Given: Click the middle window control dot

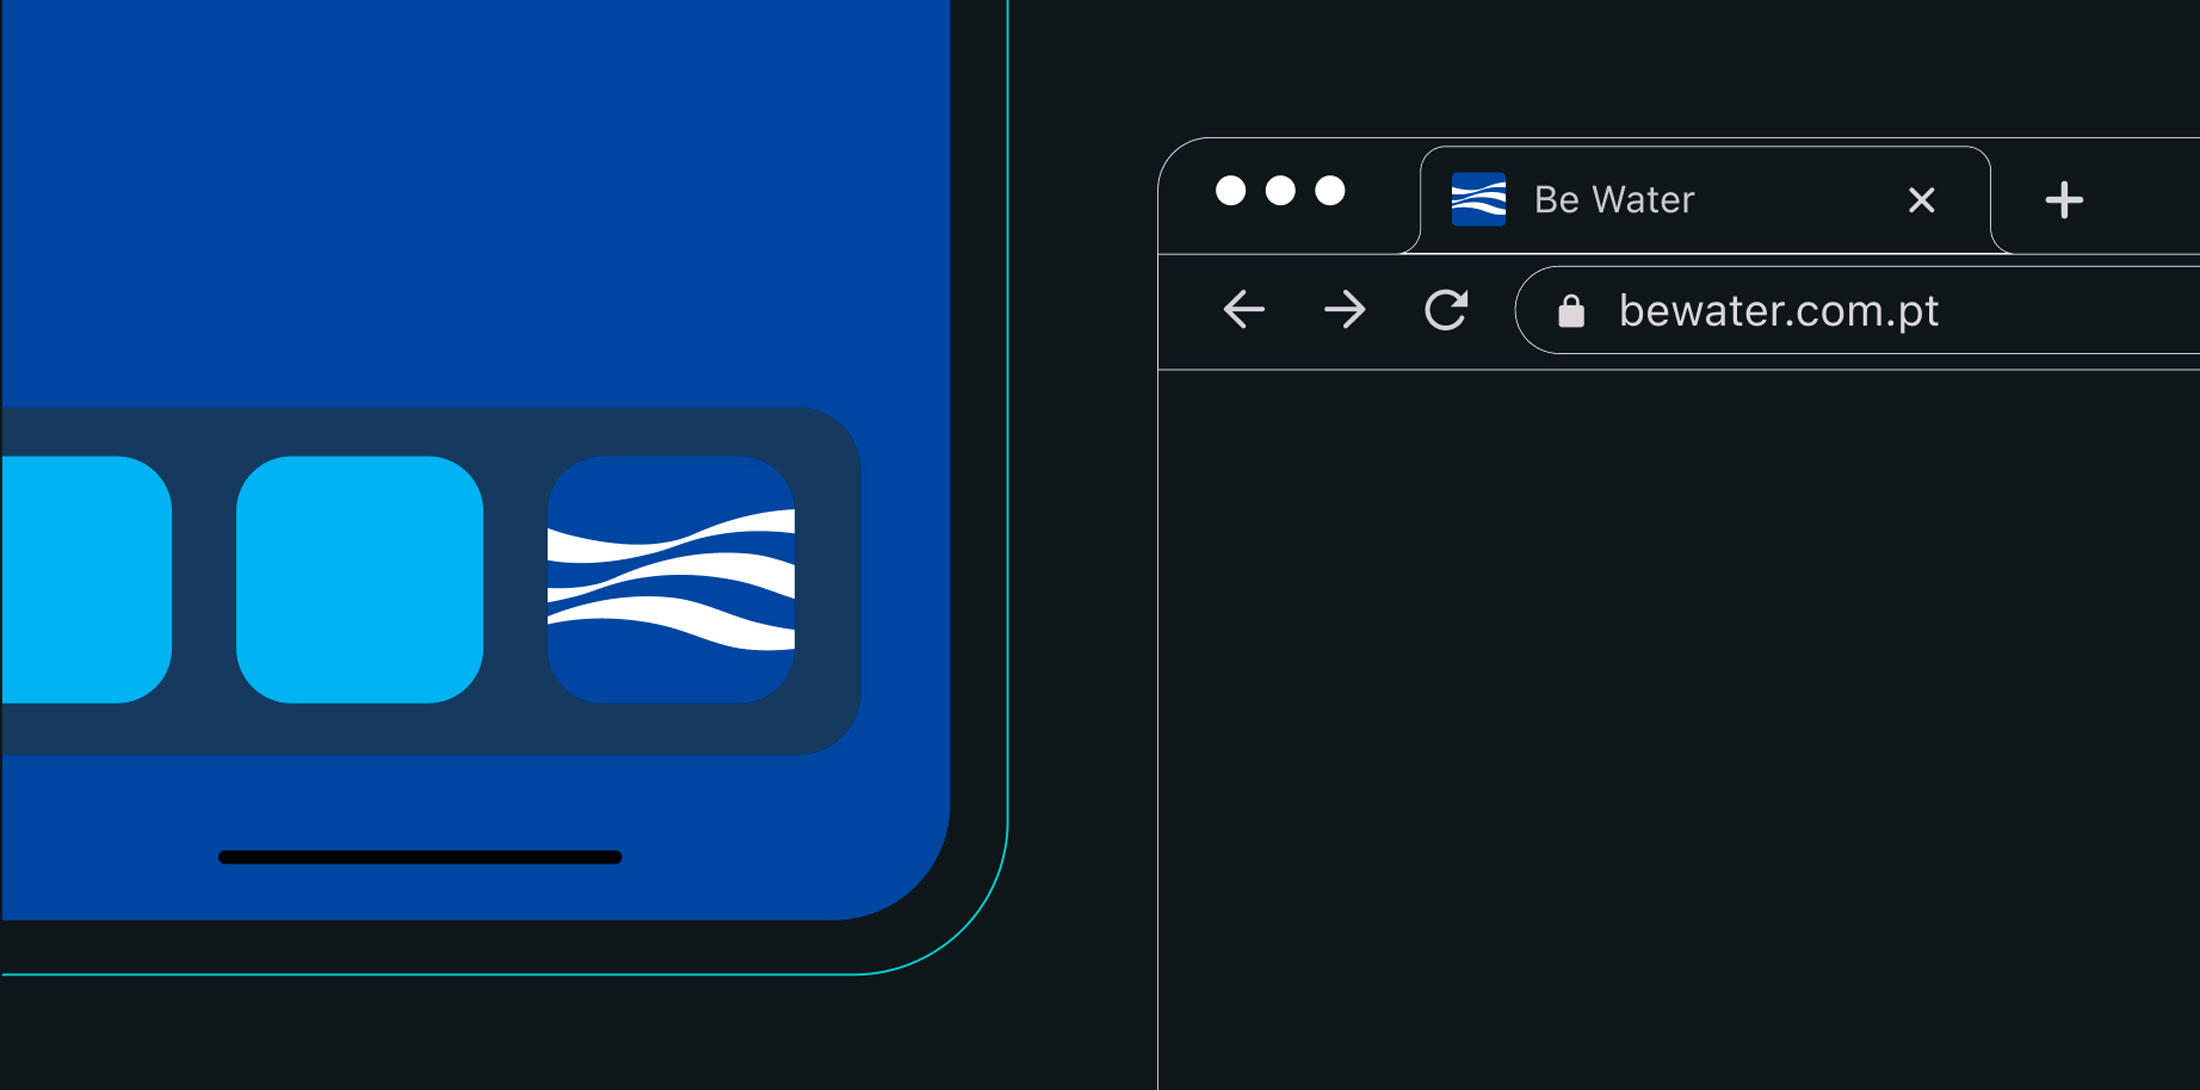Looking at the screenshot, I should pos(1280,190).
